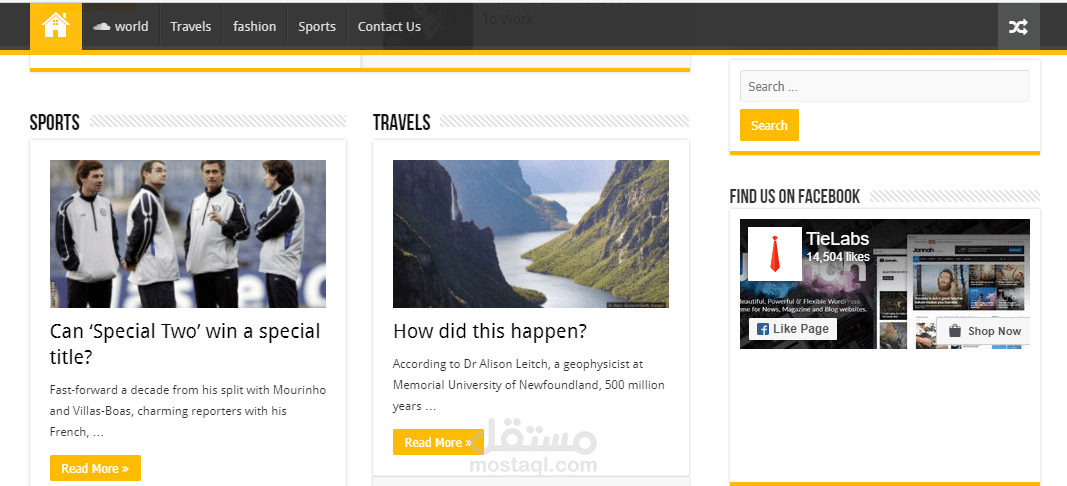Click the shopping bag icon in Shop Now
Image resolution: width=1067 pixels, height=486 pixels.
click(955, 331)
